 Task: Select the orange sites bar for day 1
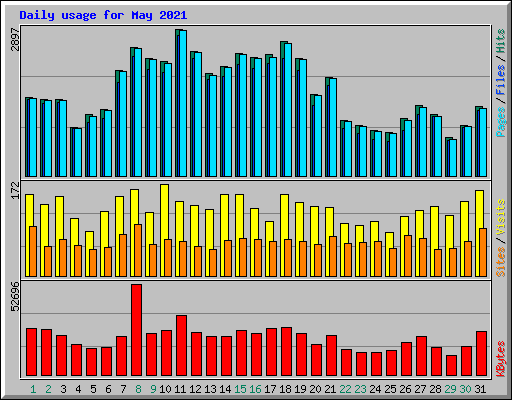click(33, 251)
